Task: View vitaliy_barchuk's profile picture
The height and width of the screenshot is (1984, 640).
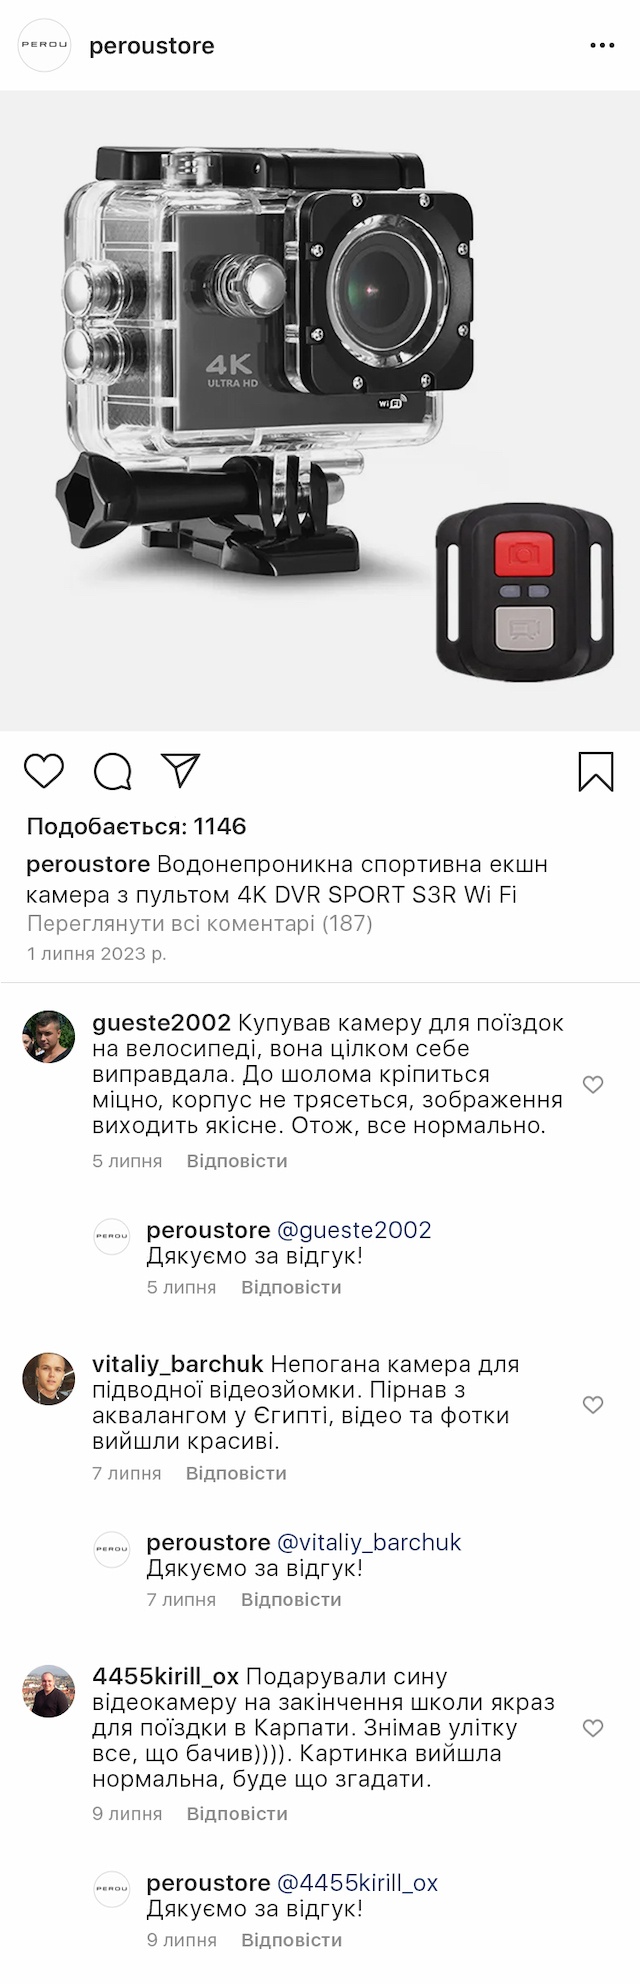Action: point(49,1378)
